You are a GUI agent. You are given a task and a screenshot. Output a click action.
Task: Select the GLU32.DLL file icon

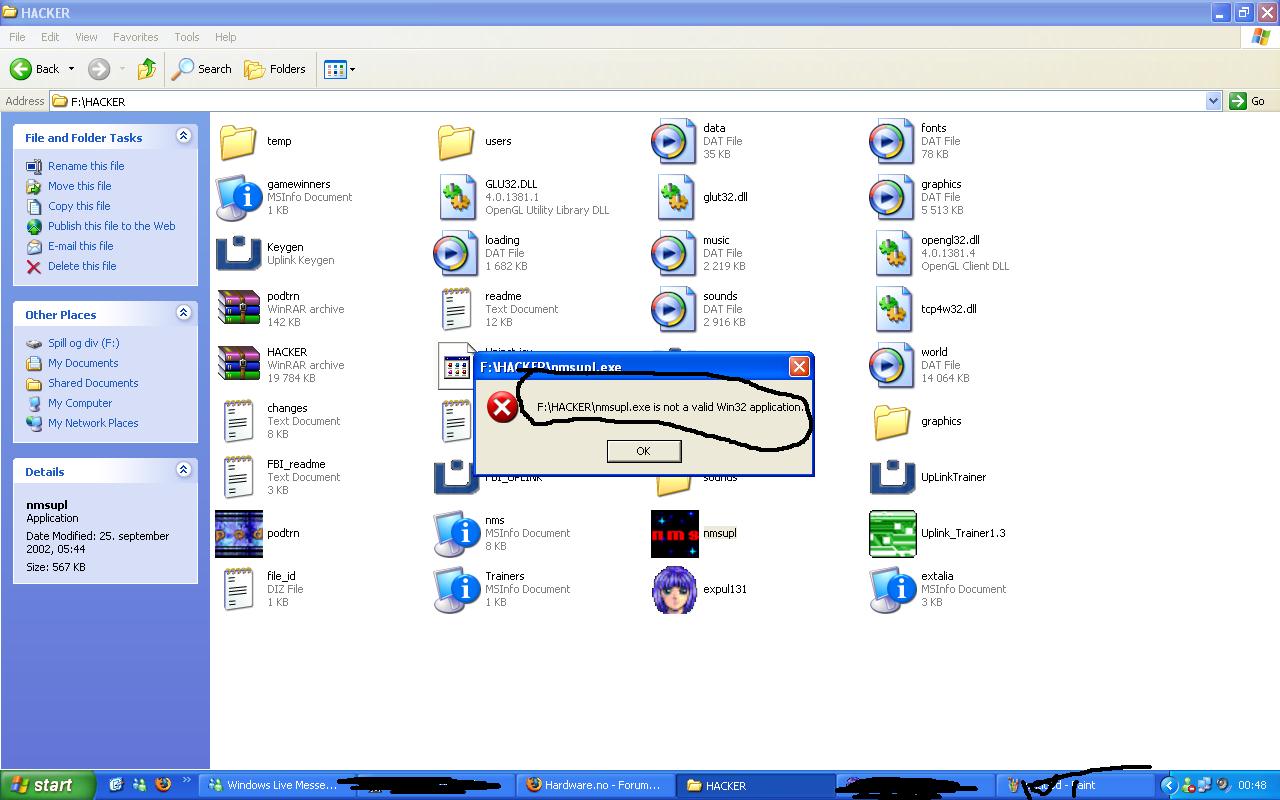pos(456,197)
